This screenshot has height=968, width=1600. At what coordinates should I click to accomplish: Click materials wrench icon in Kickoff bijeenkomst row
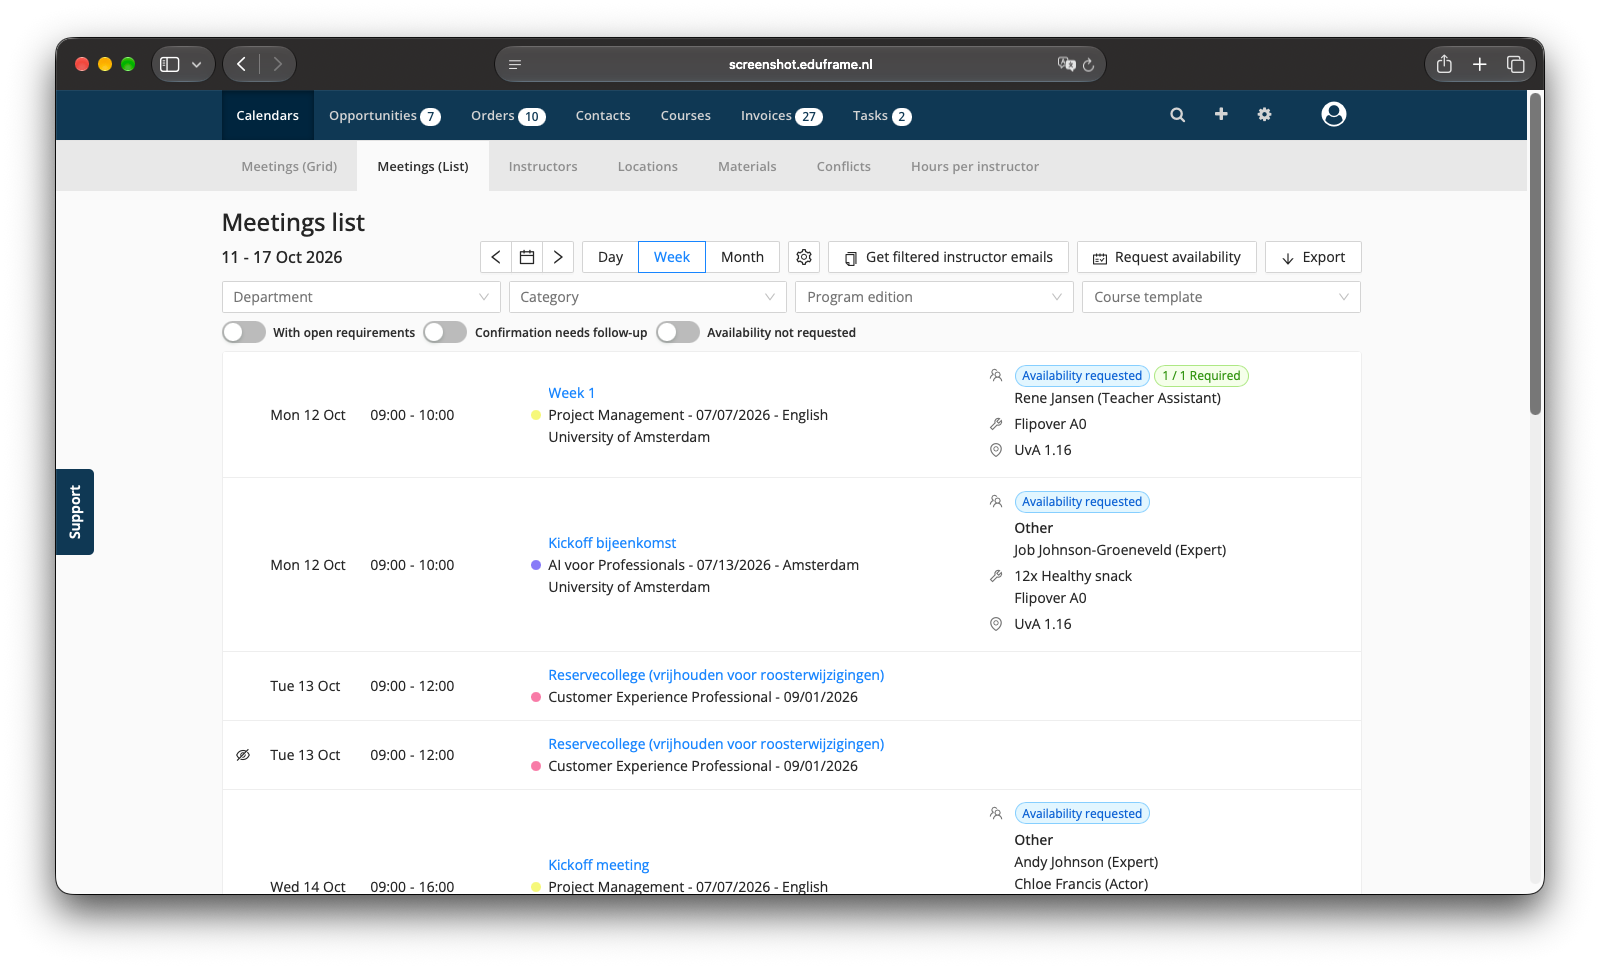(x=996, y=576)
